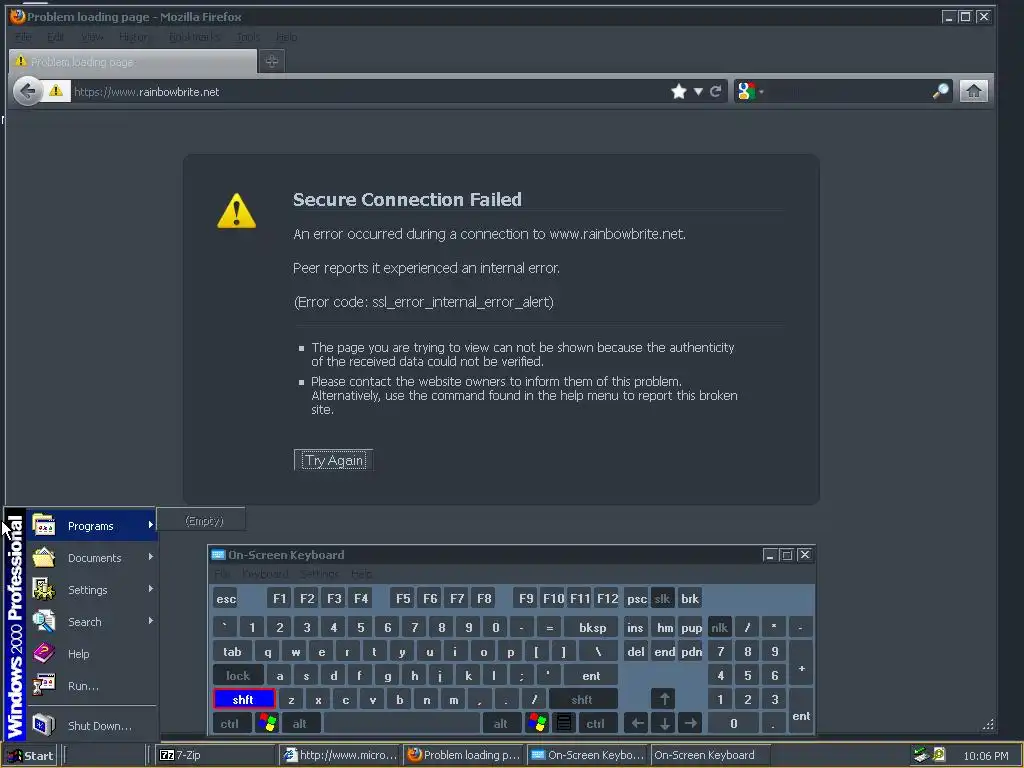This screenshot has height=768, width=1024.
Task: Click right Windows logo key on keyboard
Action: (537, 724)
